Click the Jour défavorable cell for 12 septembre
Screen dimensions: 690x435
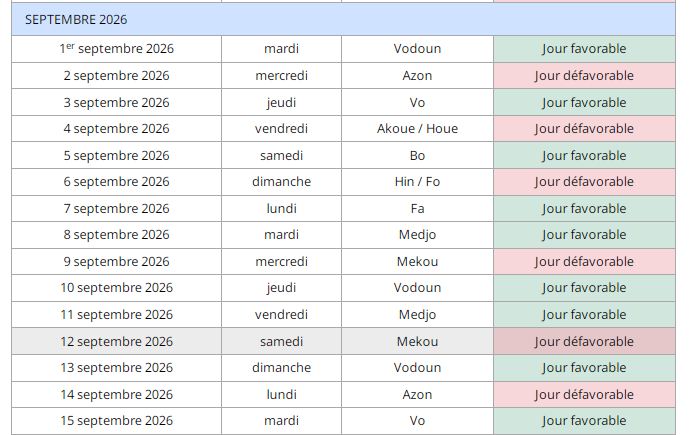tap(584, 341)
